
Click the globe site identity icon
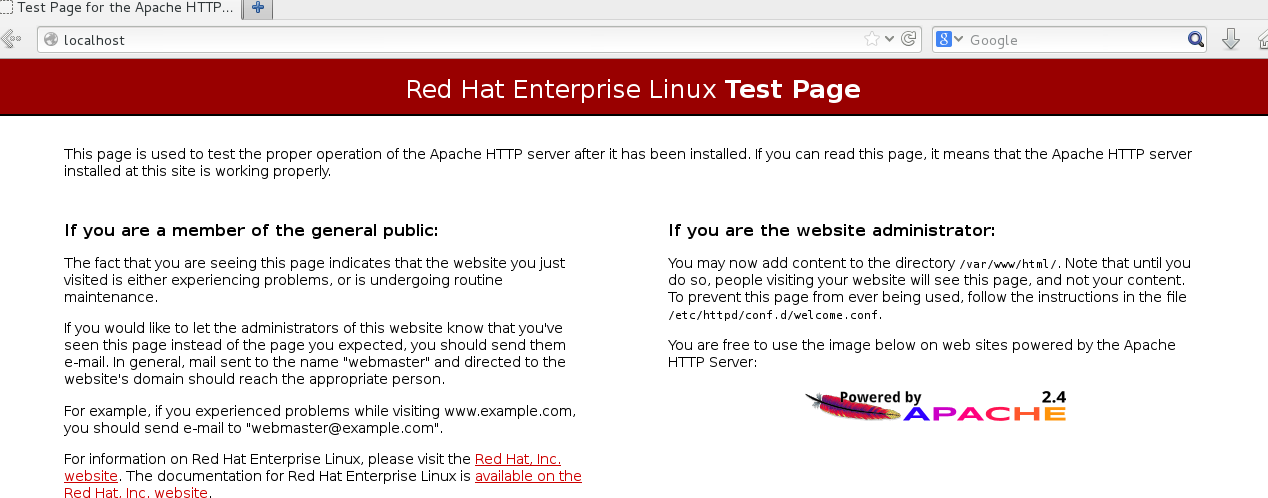(51, 40)
